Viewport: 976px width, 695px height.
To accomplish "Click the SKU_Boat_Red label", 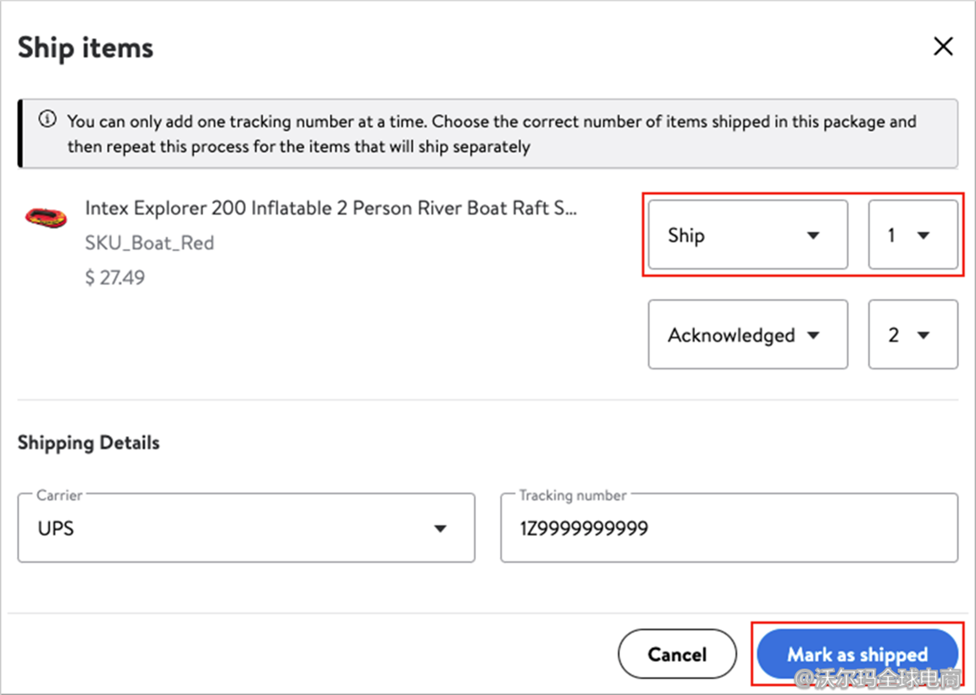I will tap(149, 243).
